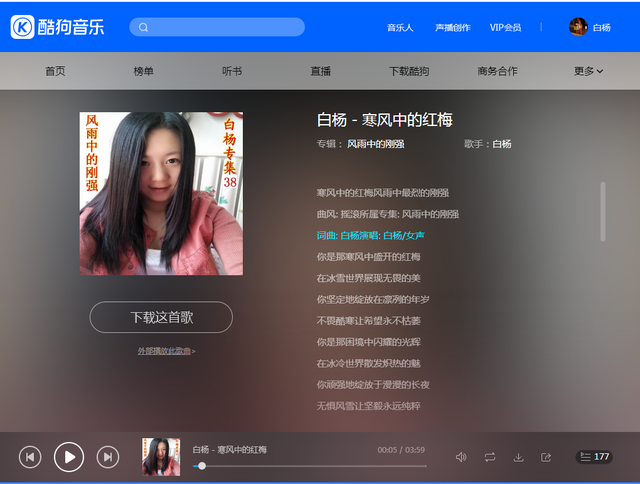Open album link 风雨中的刚强
The height and width of the screenshot is (484, 640).
376,144
